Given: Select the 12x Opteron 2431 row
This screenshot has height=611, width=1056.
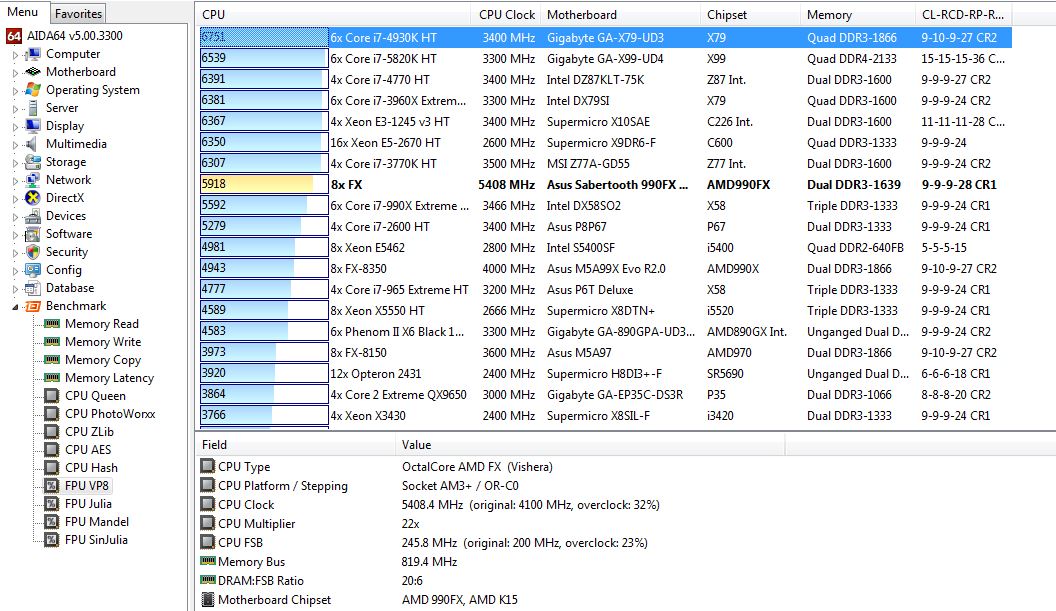Looking at the screenshot, I should coord(605,373).
